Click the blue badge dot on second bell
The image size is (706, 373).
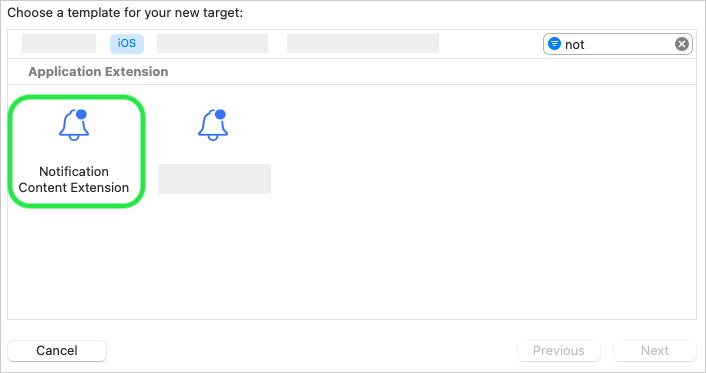point(220,114)
